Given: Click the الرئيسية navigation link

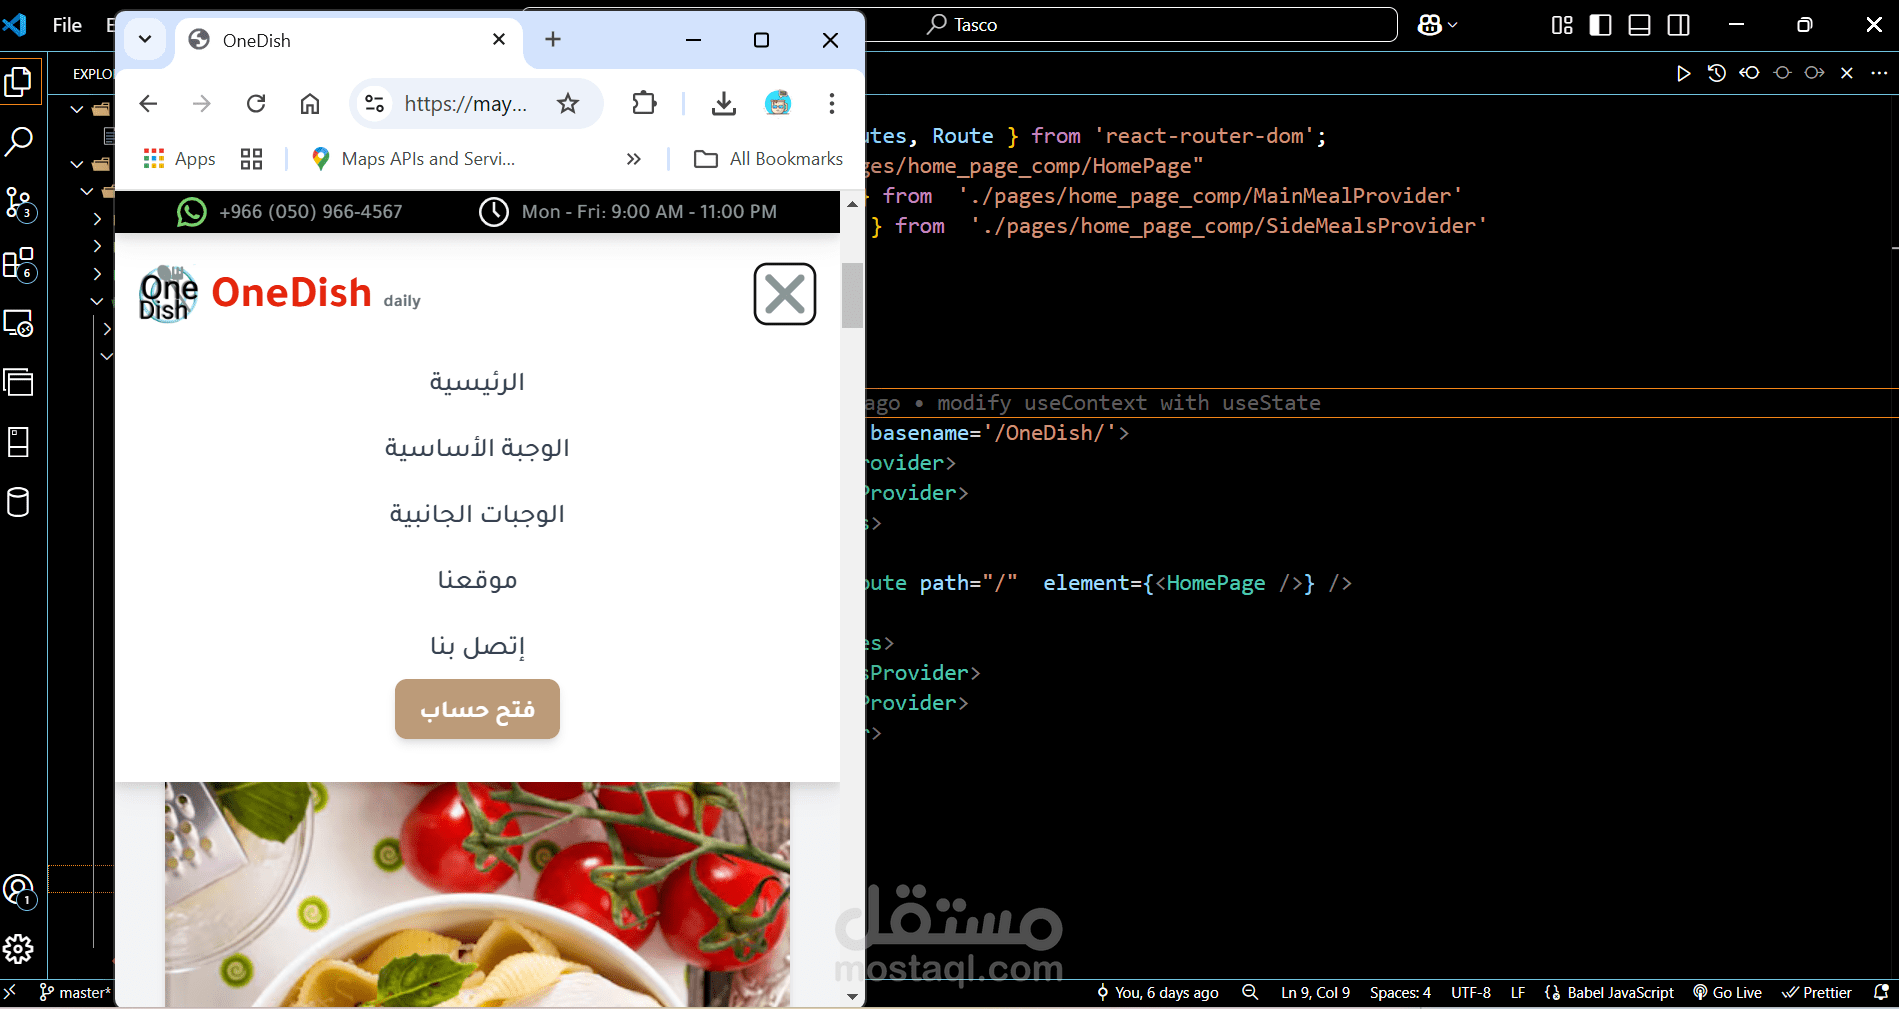Looking at the screenshot, I should pyautogui.click(x=477, y=382).
